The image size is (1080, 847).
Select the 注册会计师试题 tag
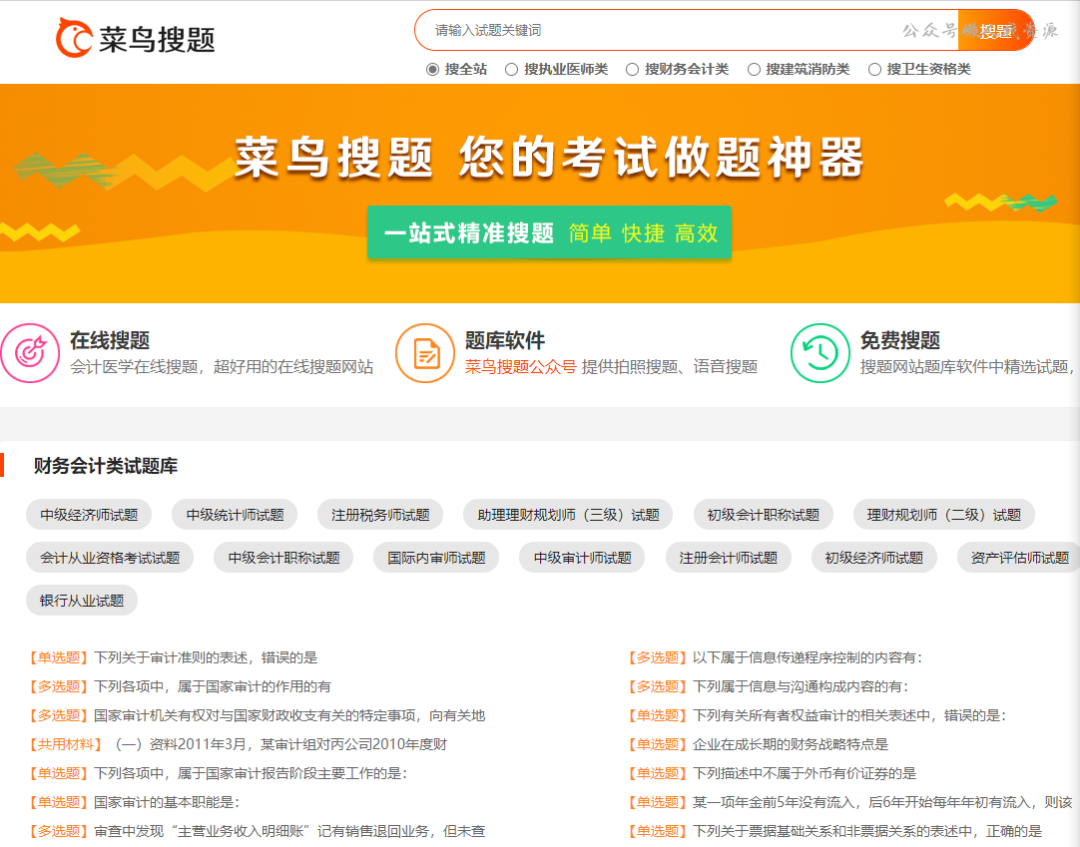click(x=728, y=558)
